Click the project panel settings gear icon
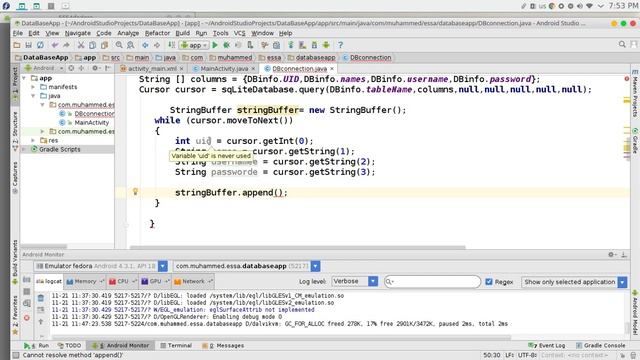Screen dimensions: 640x360 [x=95, y=68]
